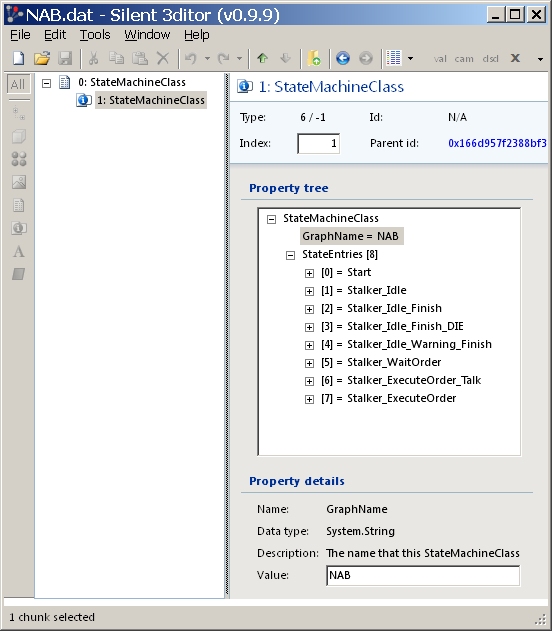Open a file with the folder icon

(42, 58)
